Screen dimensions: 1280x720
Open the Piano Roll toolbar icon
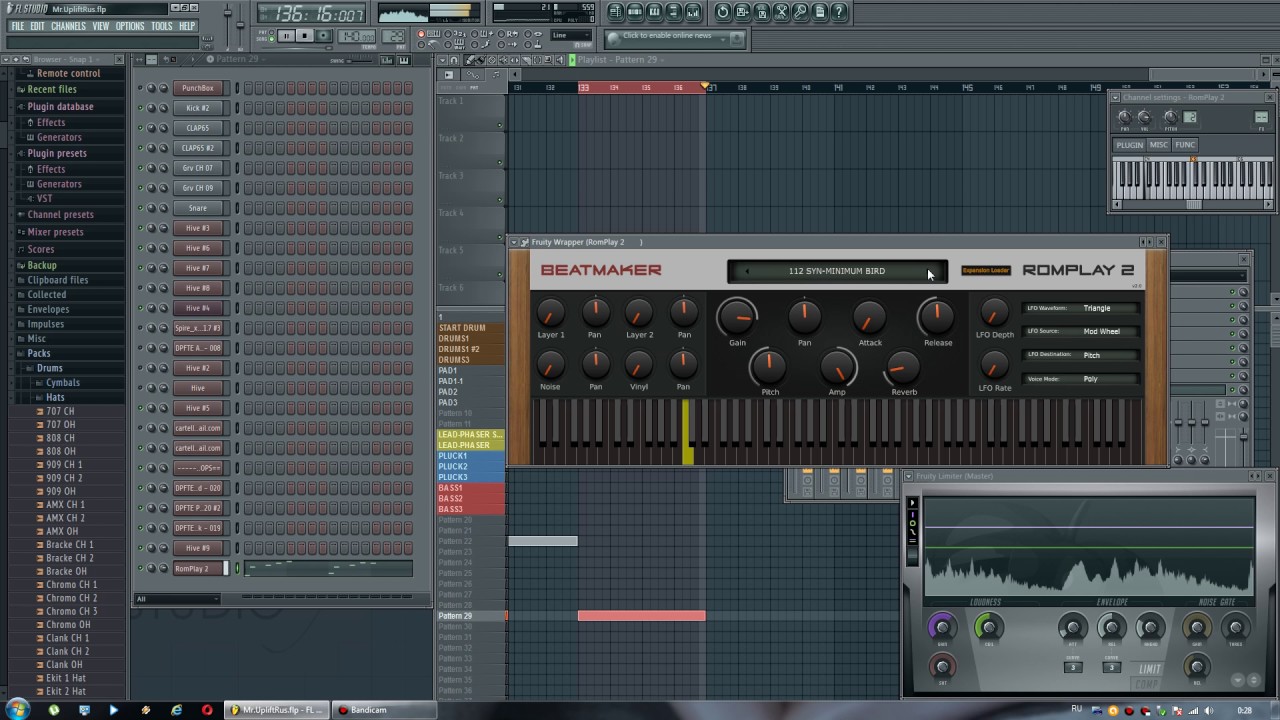pos(654,12)
